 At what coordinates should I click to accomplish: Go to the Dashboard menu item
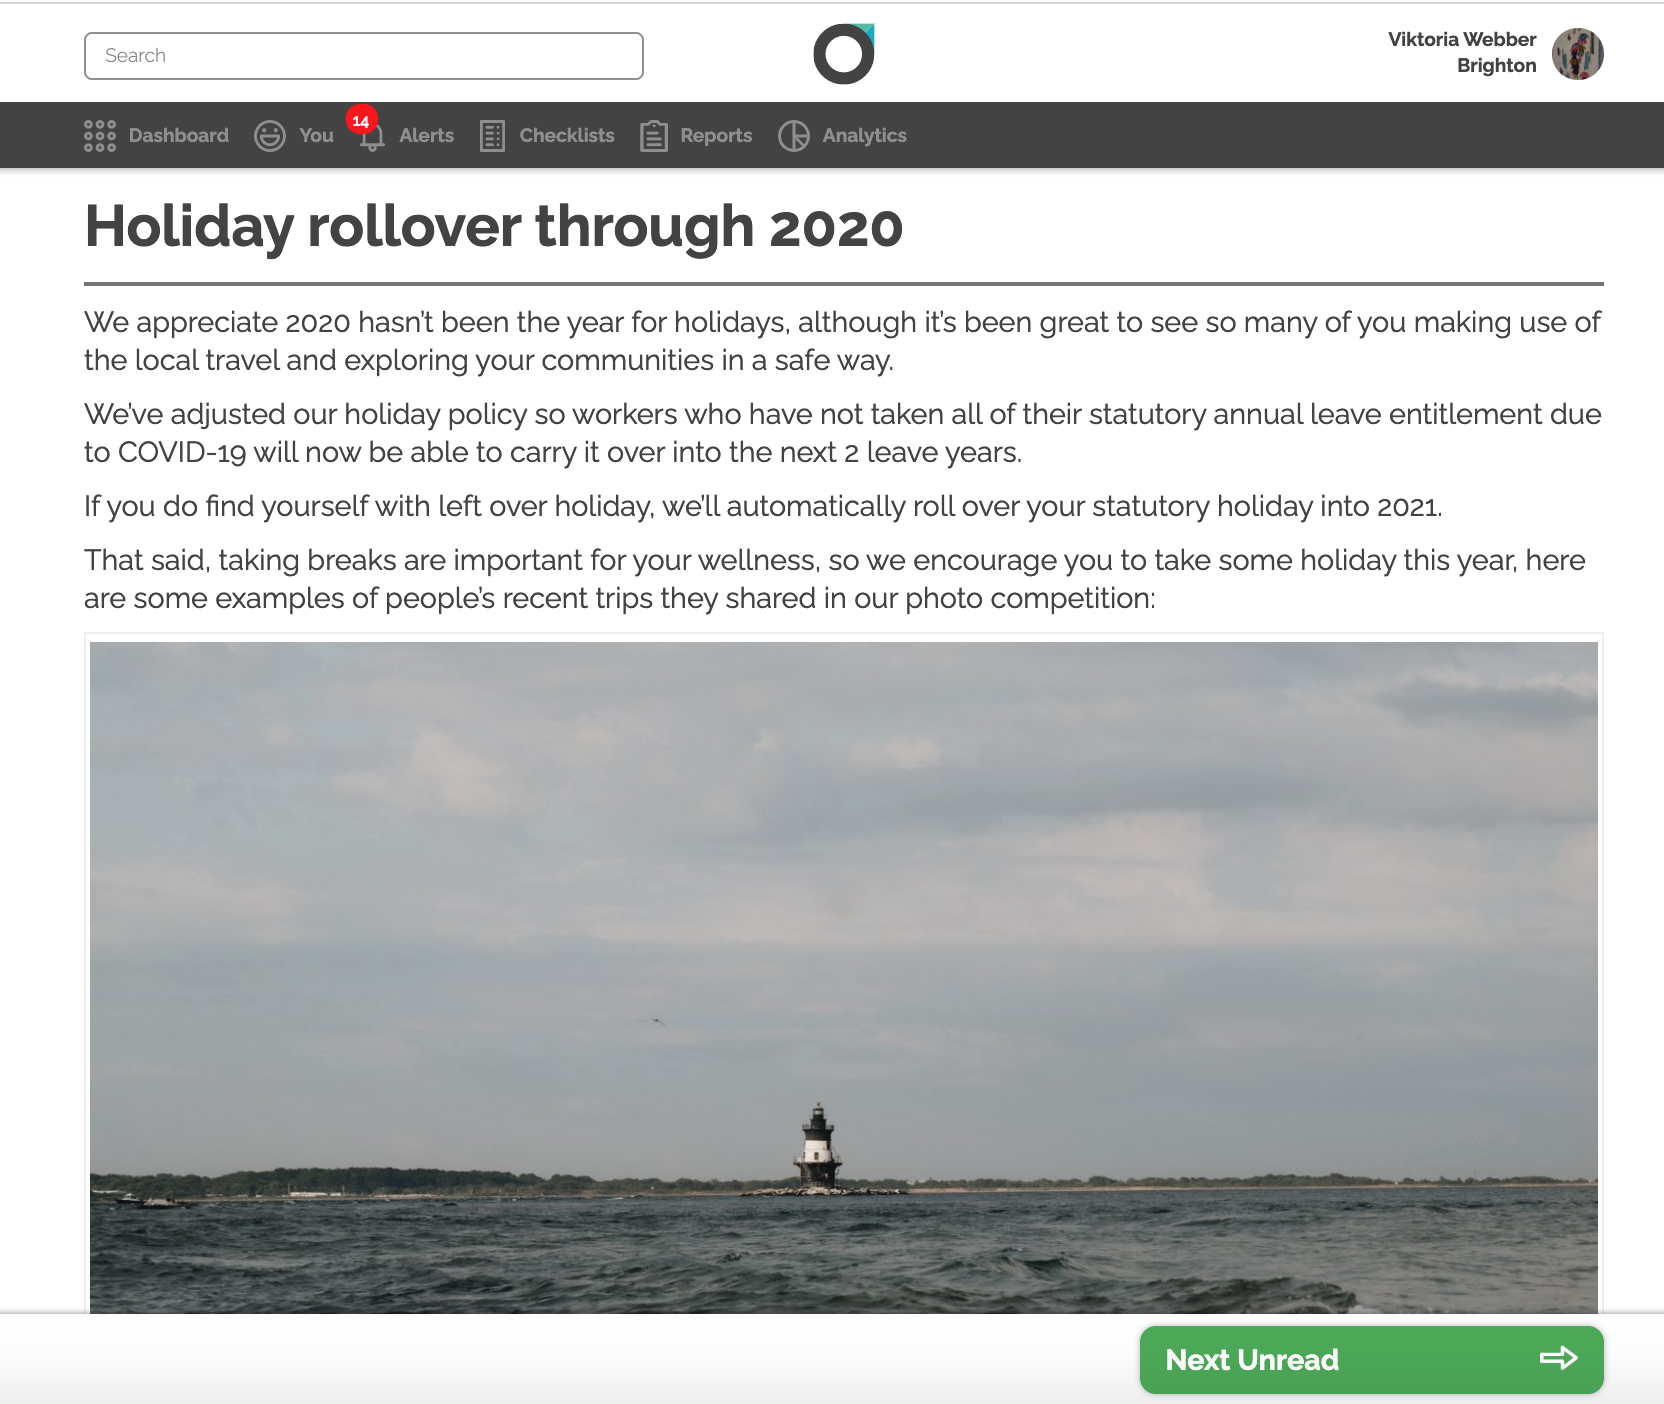[179, 136]
